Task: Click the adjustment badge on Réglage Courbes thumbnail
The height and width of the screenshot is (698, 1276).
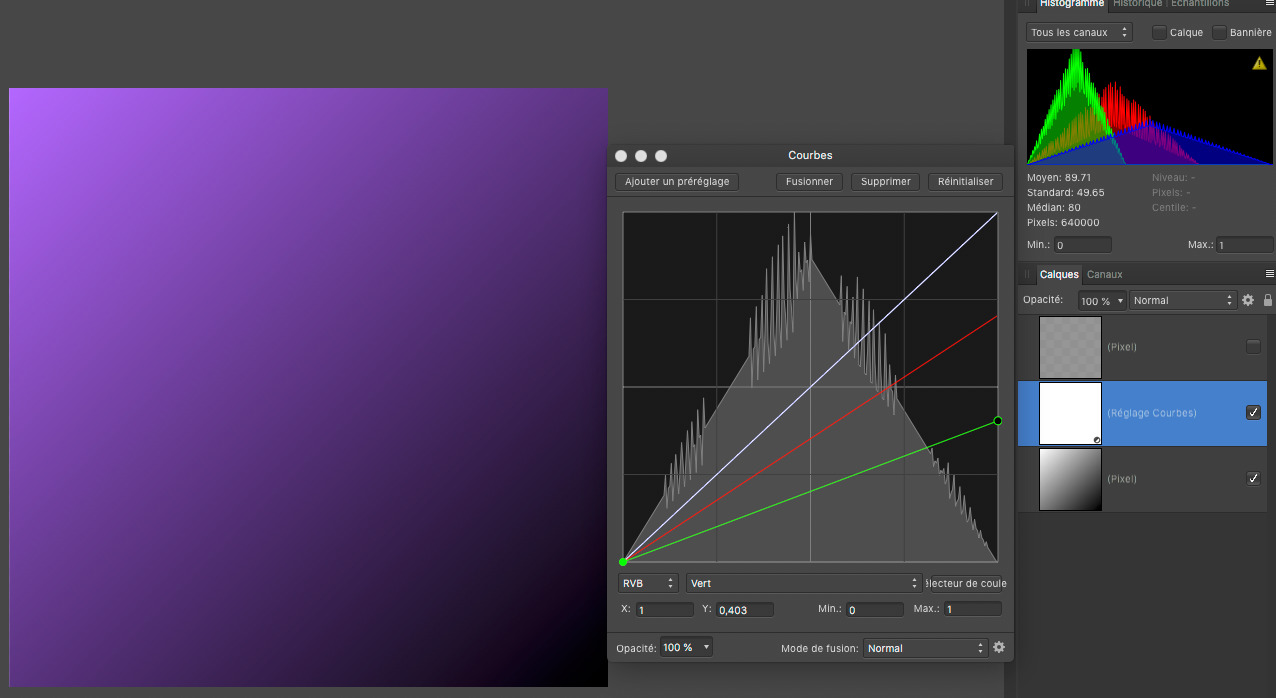Action: pos(1096,440)
